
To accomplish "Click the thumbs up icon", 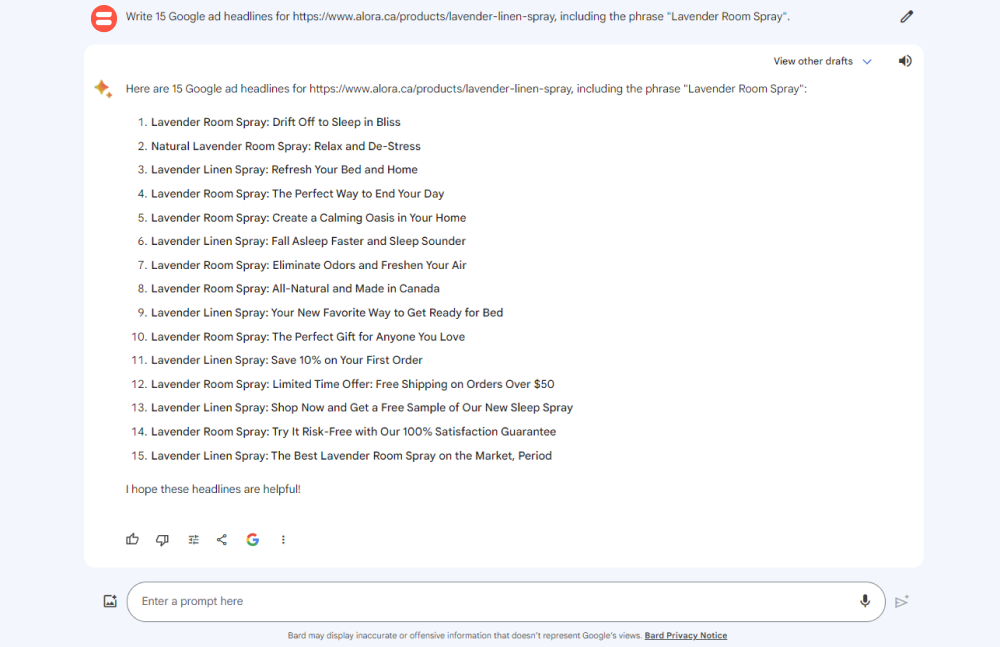I will point(132,539).
